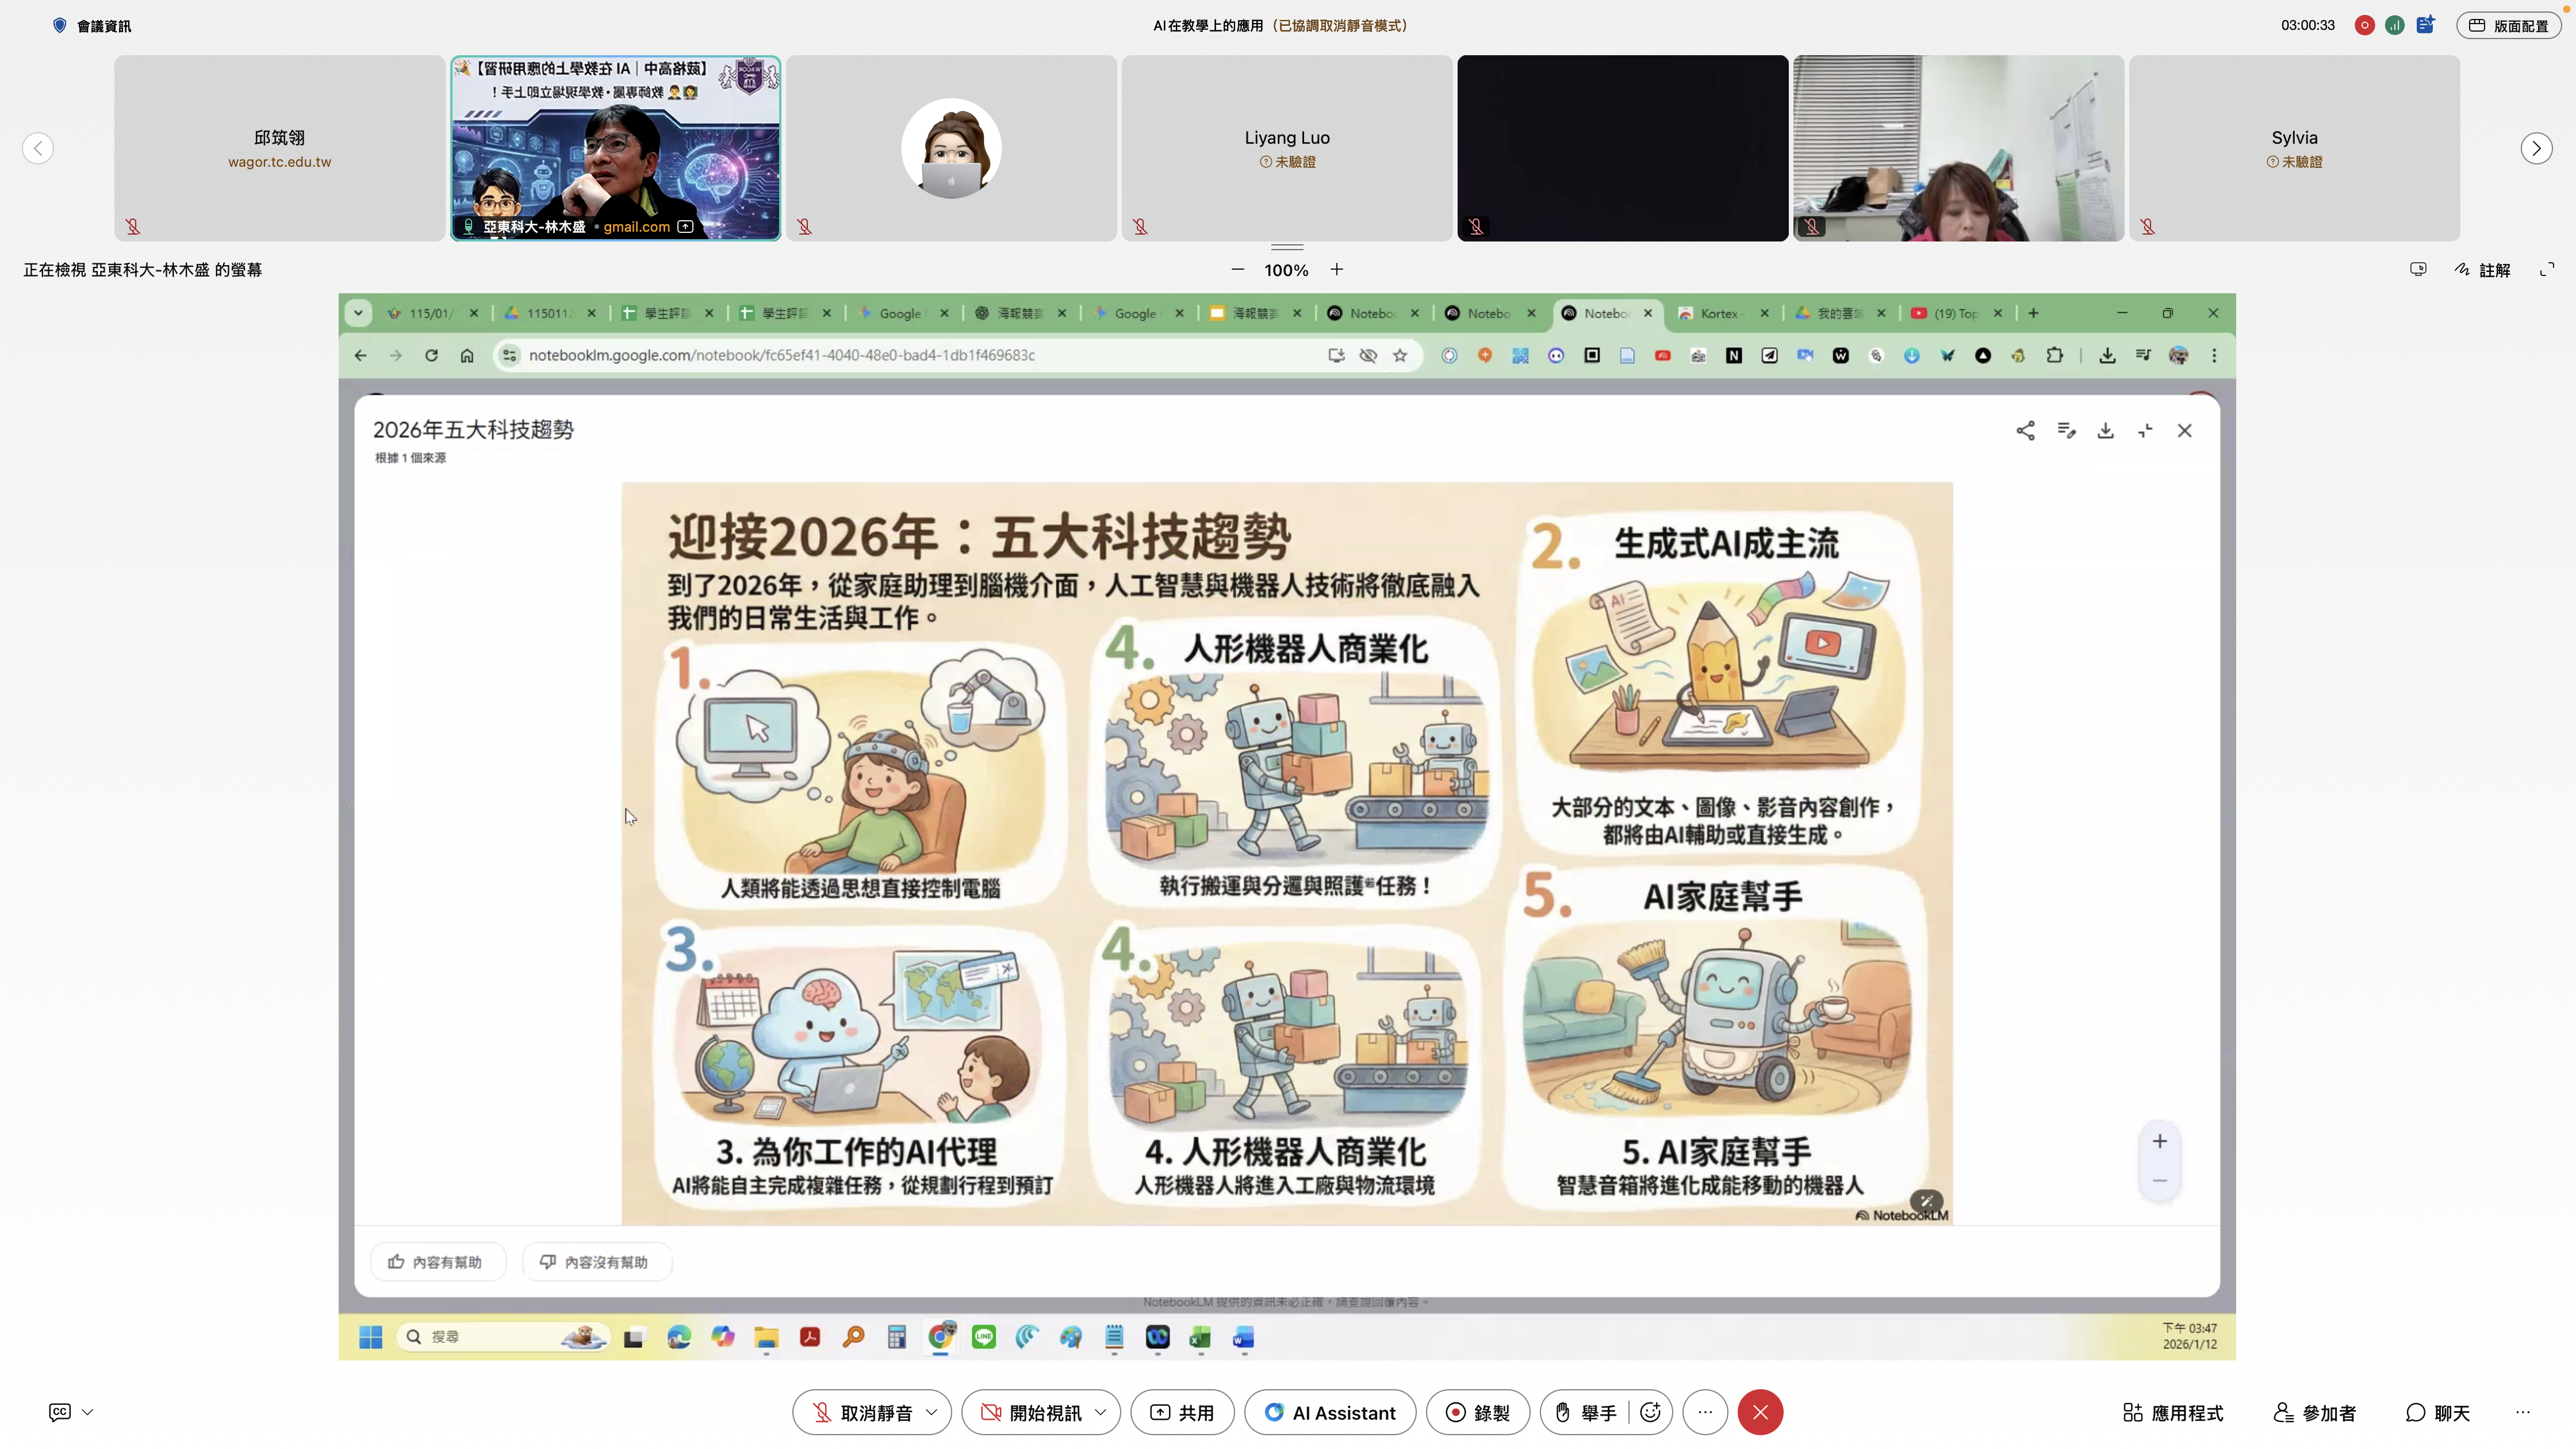Open the more options ellipsis button
2576x1449 pixels.
(1704, 1412)
